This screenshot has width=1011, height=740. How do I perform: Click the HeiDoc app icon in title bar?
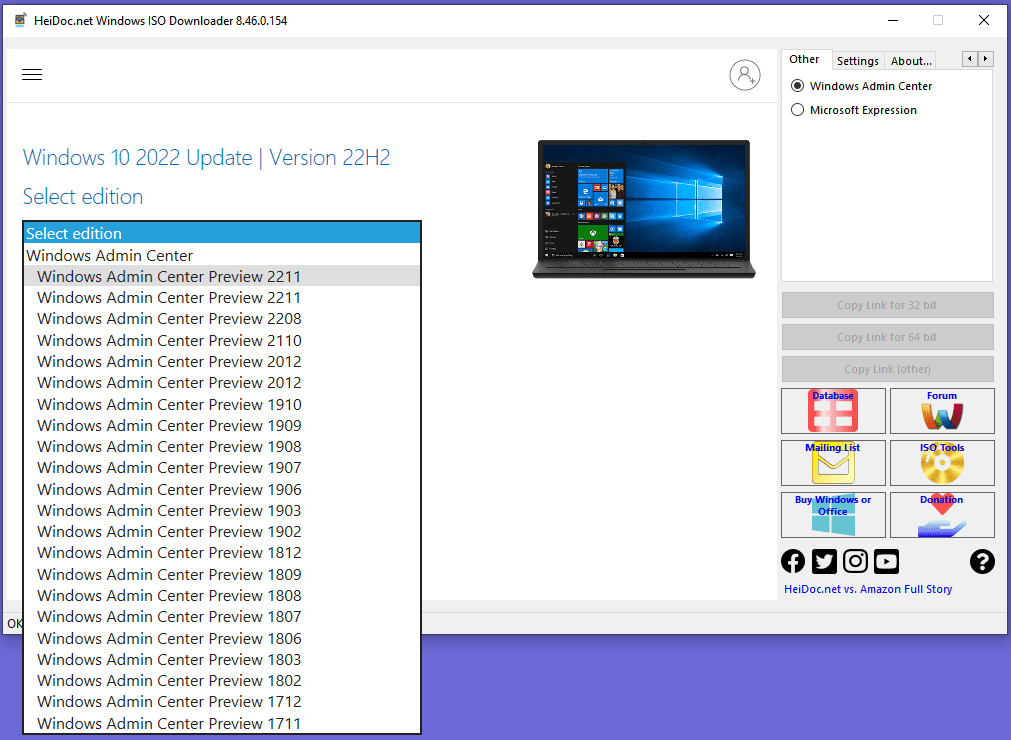(20, 20)
